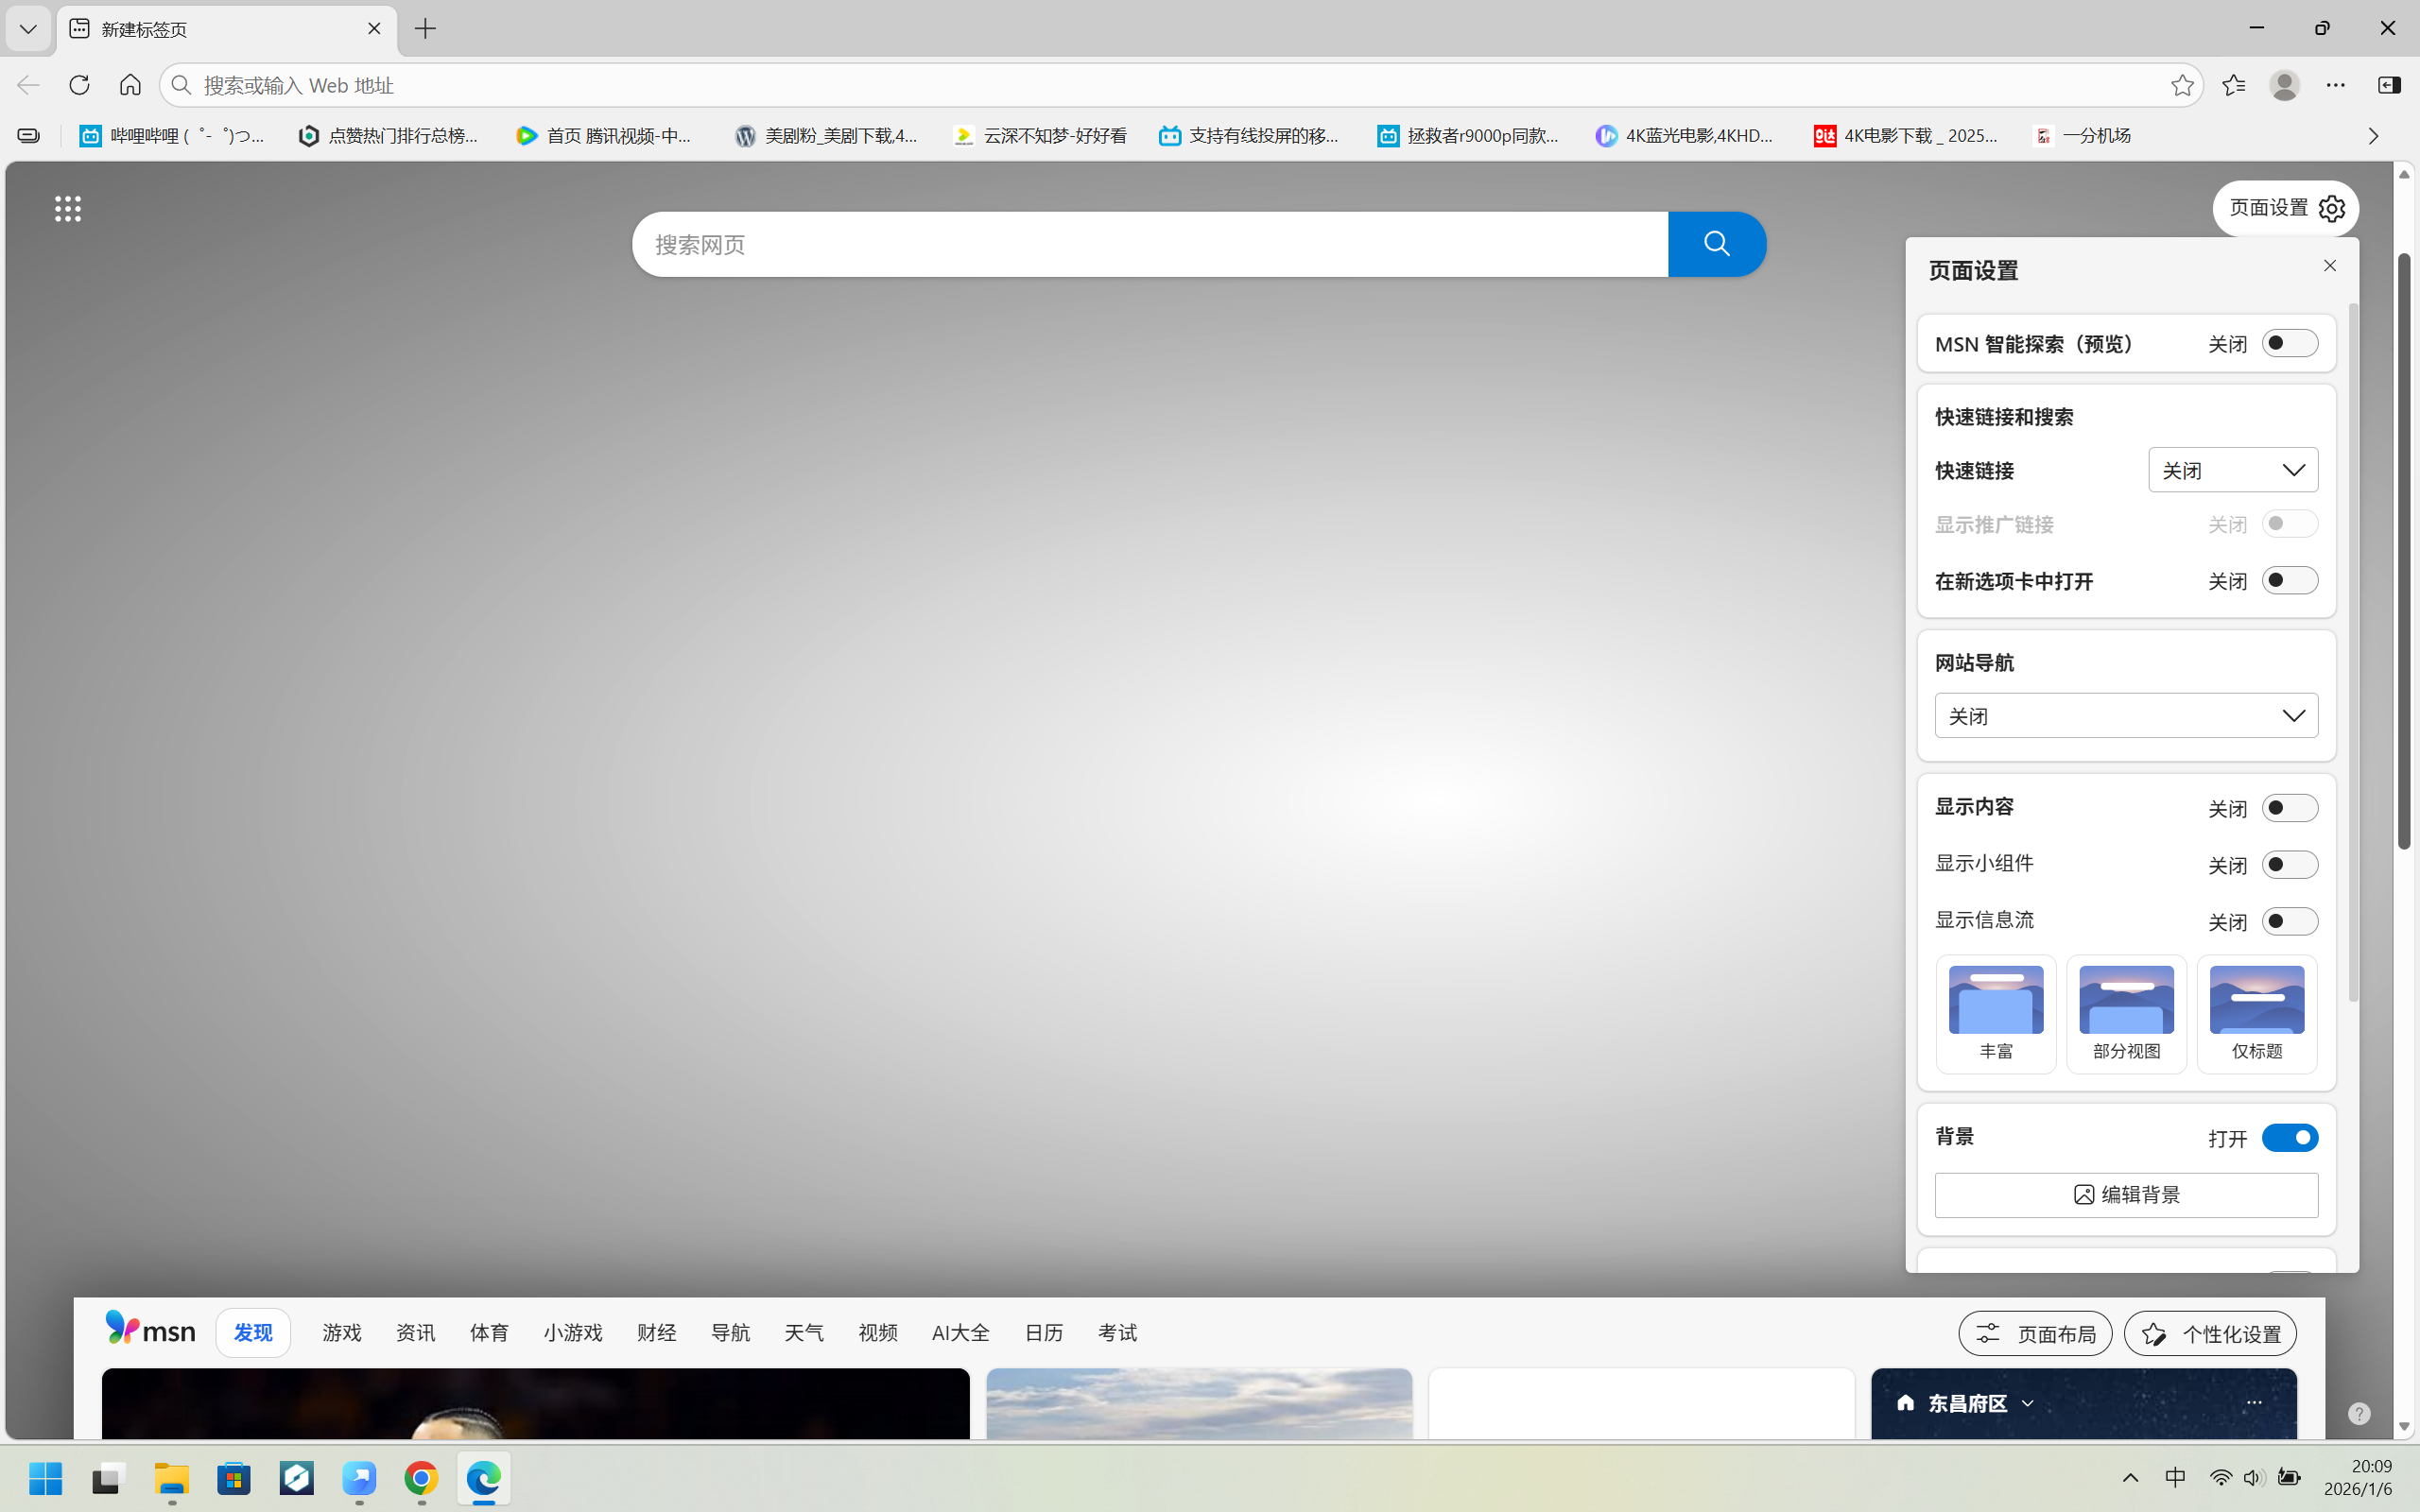Toggle 显示推广链接 switch

[x=2290, y=524]
